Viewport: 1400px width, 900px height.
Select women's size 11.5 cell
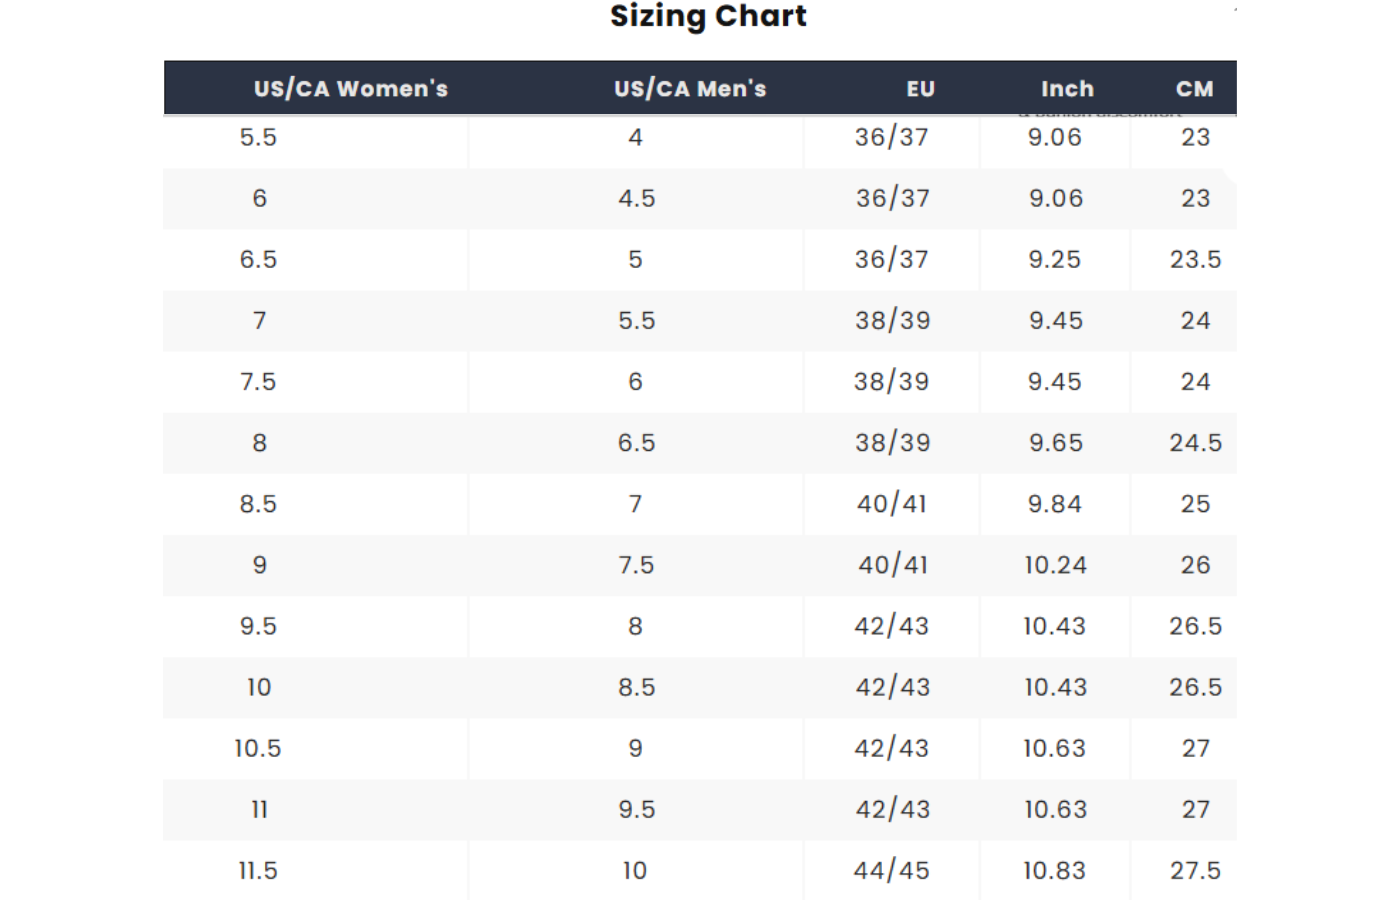tap(258, 870)
